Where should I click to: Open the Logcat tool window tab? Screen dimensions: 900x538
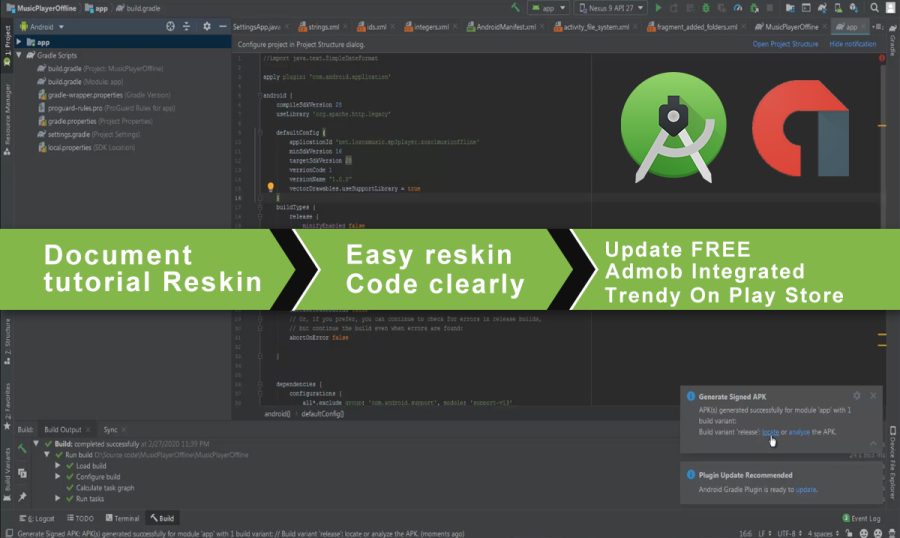(x=37, y=518)
